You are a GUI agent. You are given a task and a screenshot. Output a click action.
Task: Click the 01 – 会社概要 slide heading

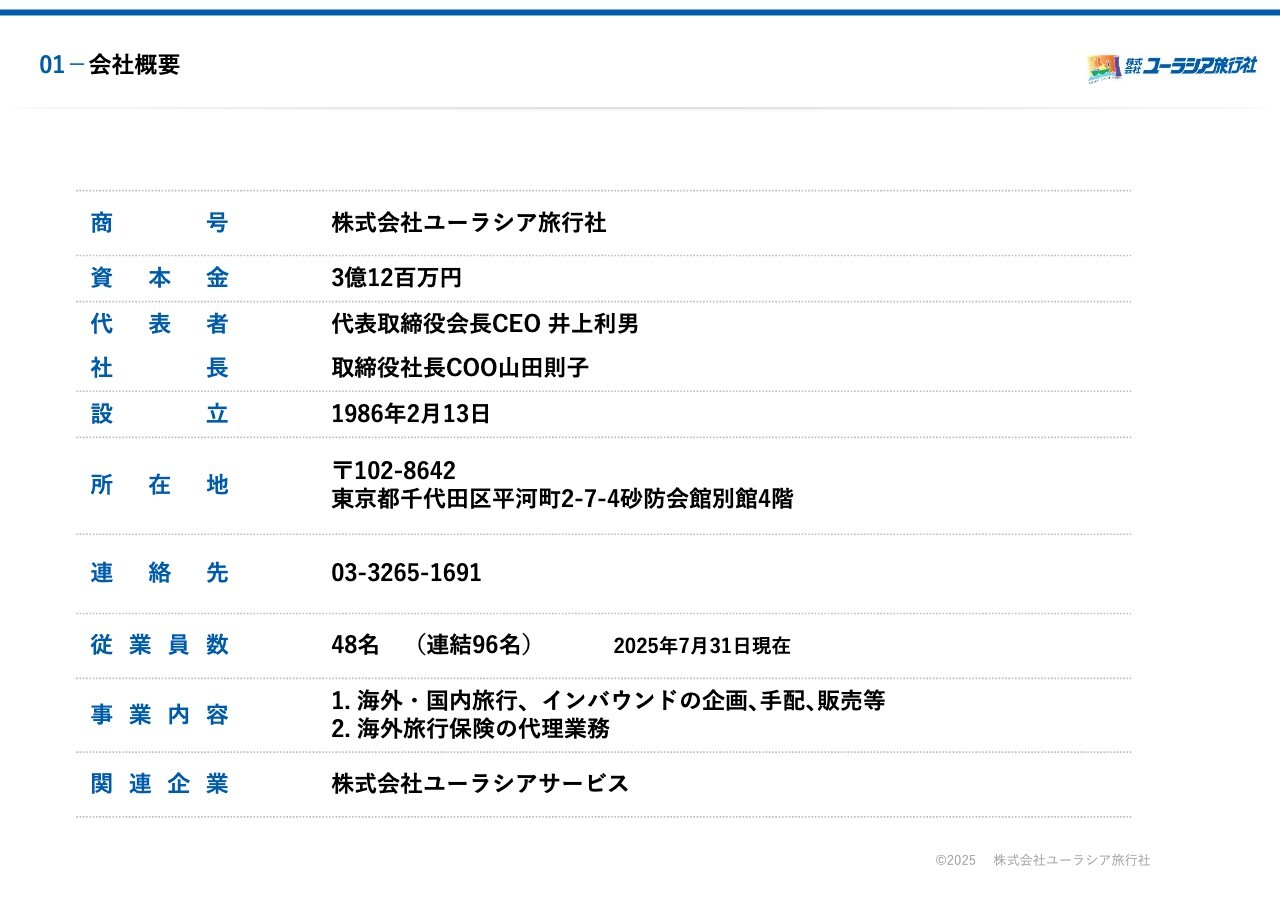click(110, 65)
